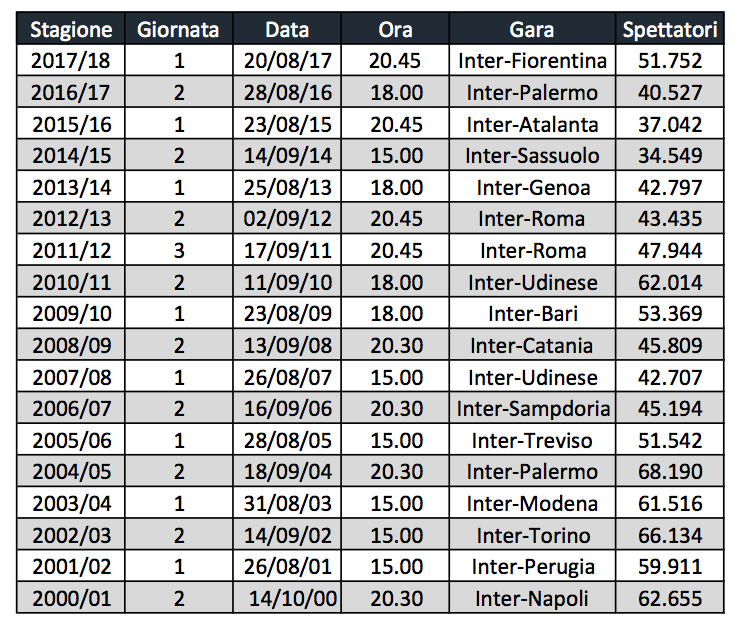Viewport: 737px width, 624px height.
Task: Click the date 28/08/16 cell
Action: pyautogui.click(x=287, y=93)
